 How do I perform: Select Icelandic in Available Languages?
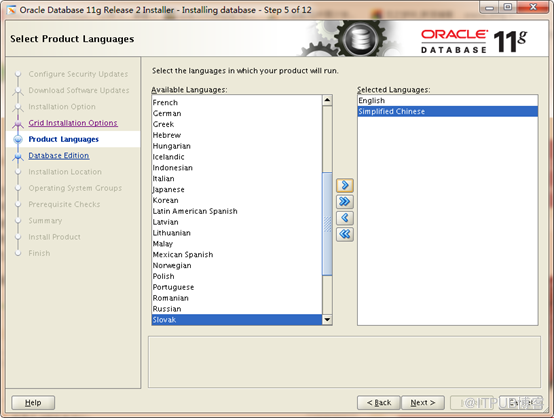[x=237, y=157]
